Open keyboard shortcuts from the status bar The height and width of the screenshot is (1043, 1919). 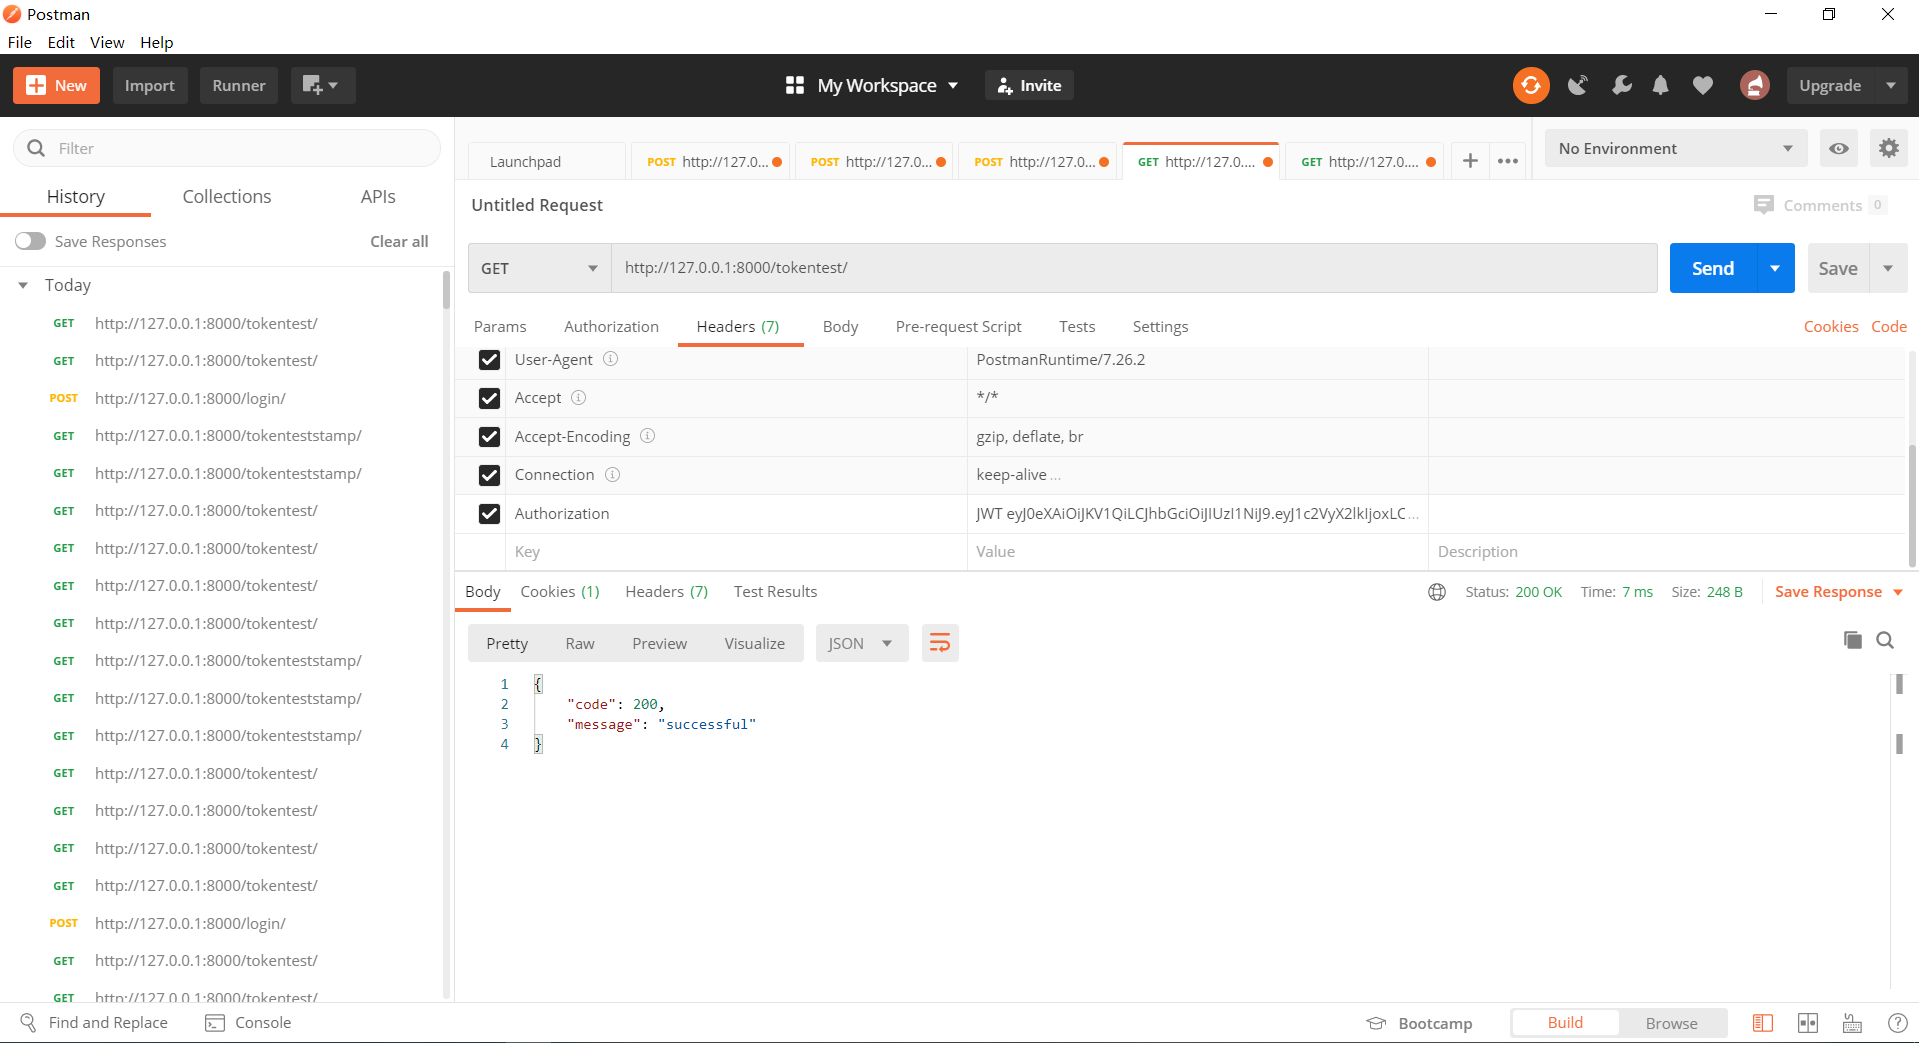point(1852,1022)
